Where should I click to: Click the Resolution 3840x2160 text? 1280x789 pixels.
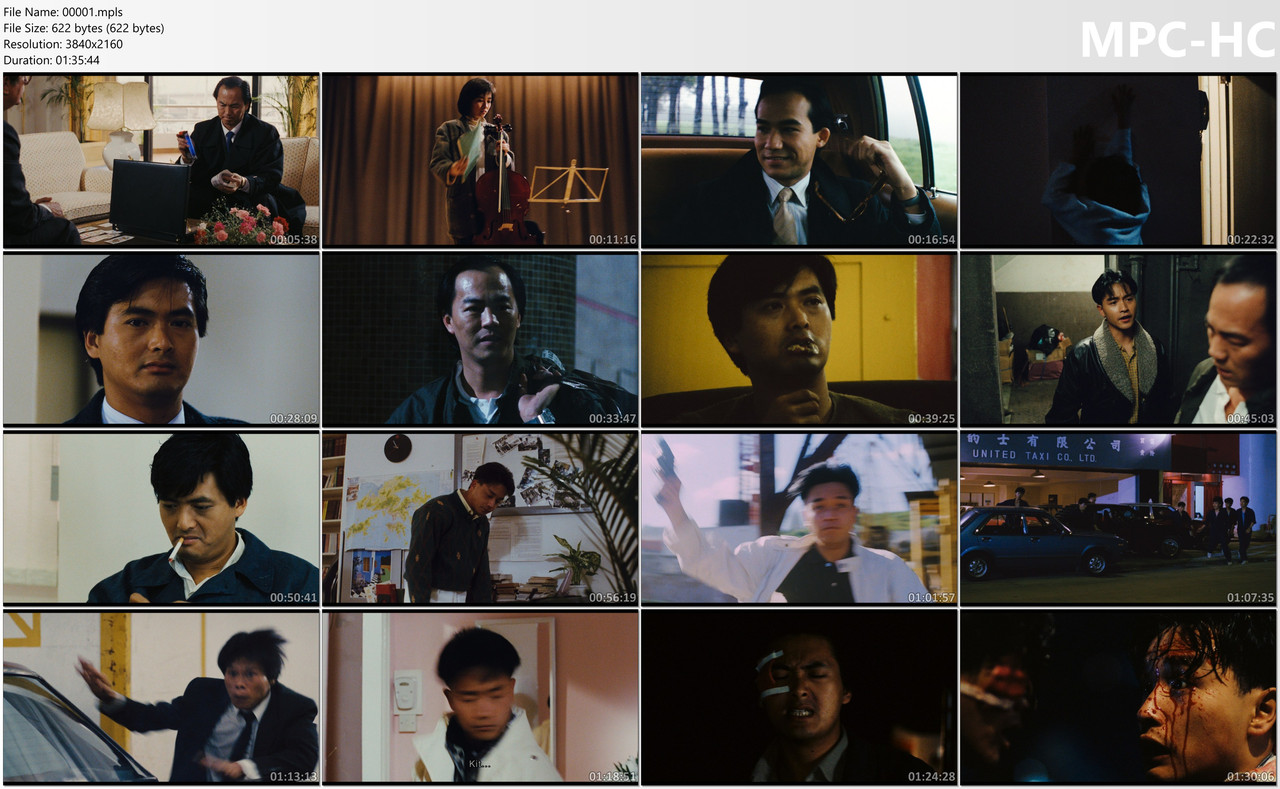point(65,44)
